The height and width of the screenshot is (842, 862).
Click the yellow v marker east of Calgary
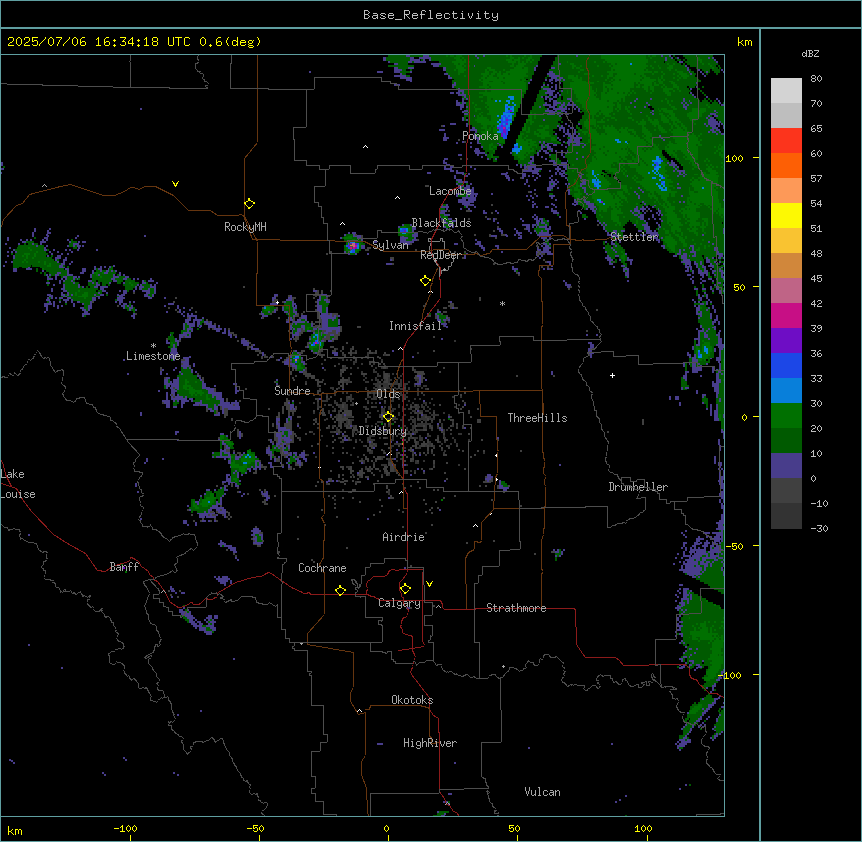pos(429,584)
